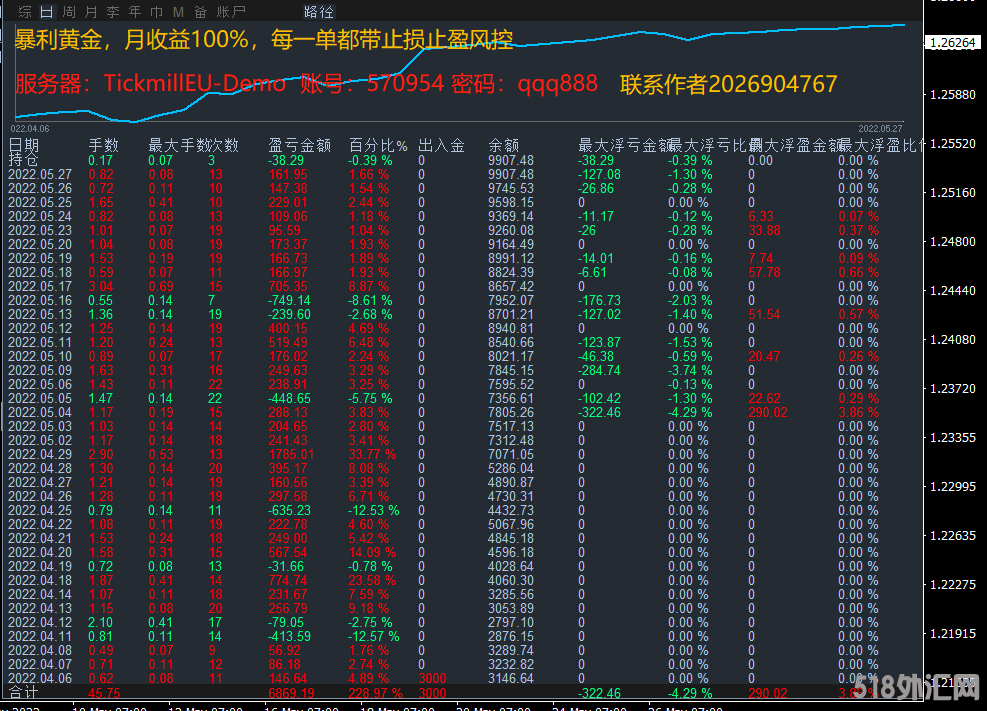Click price axis label 1.24080

(952, 339)
